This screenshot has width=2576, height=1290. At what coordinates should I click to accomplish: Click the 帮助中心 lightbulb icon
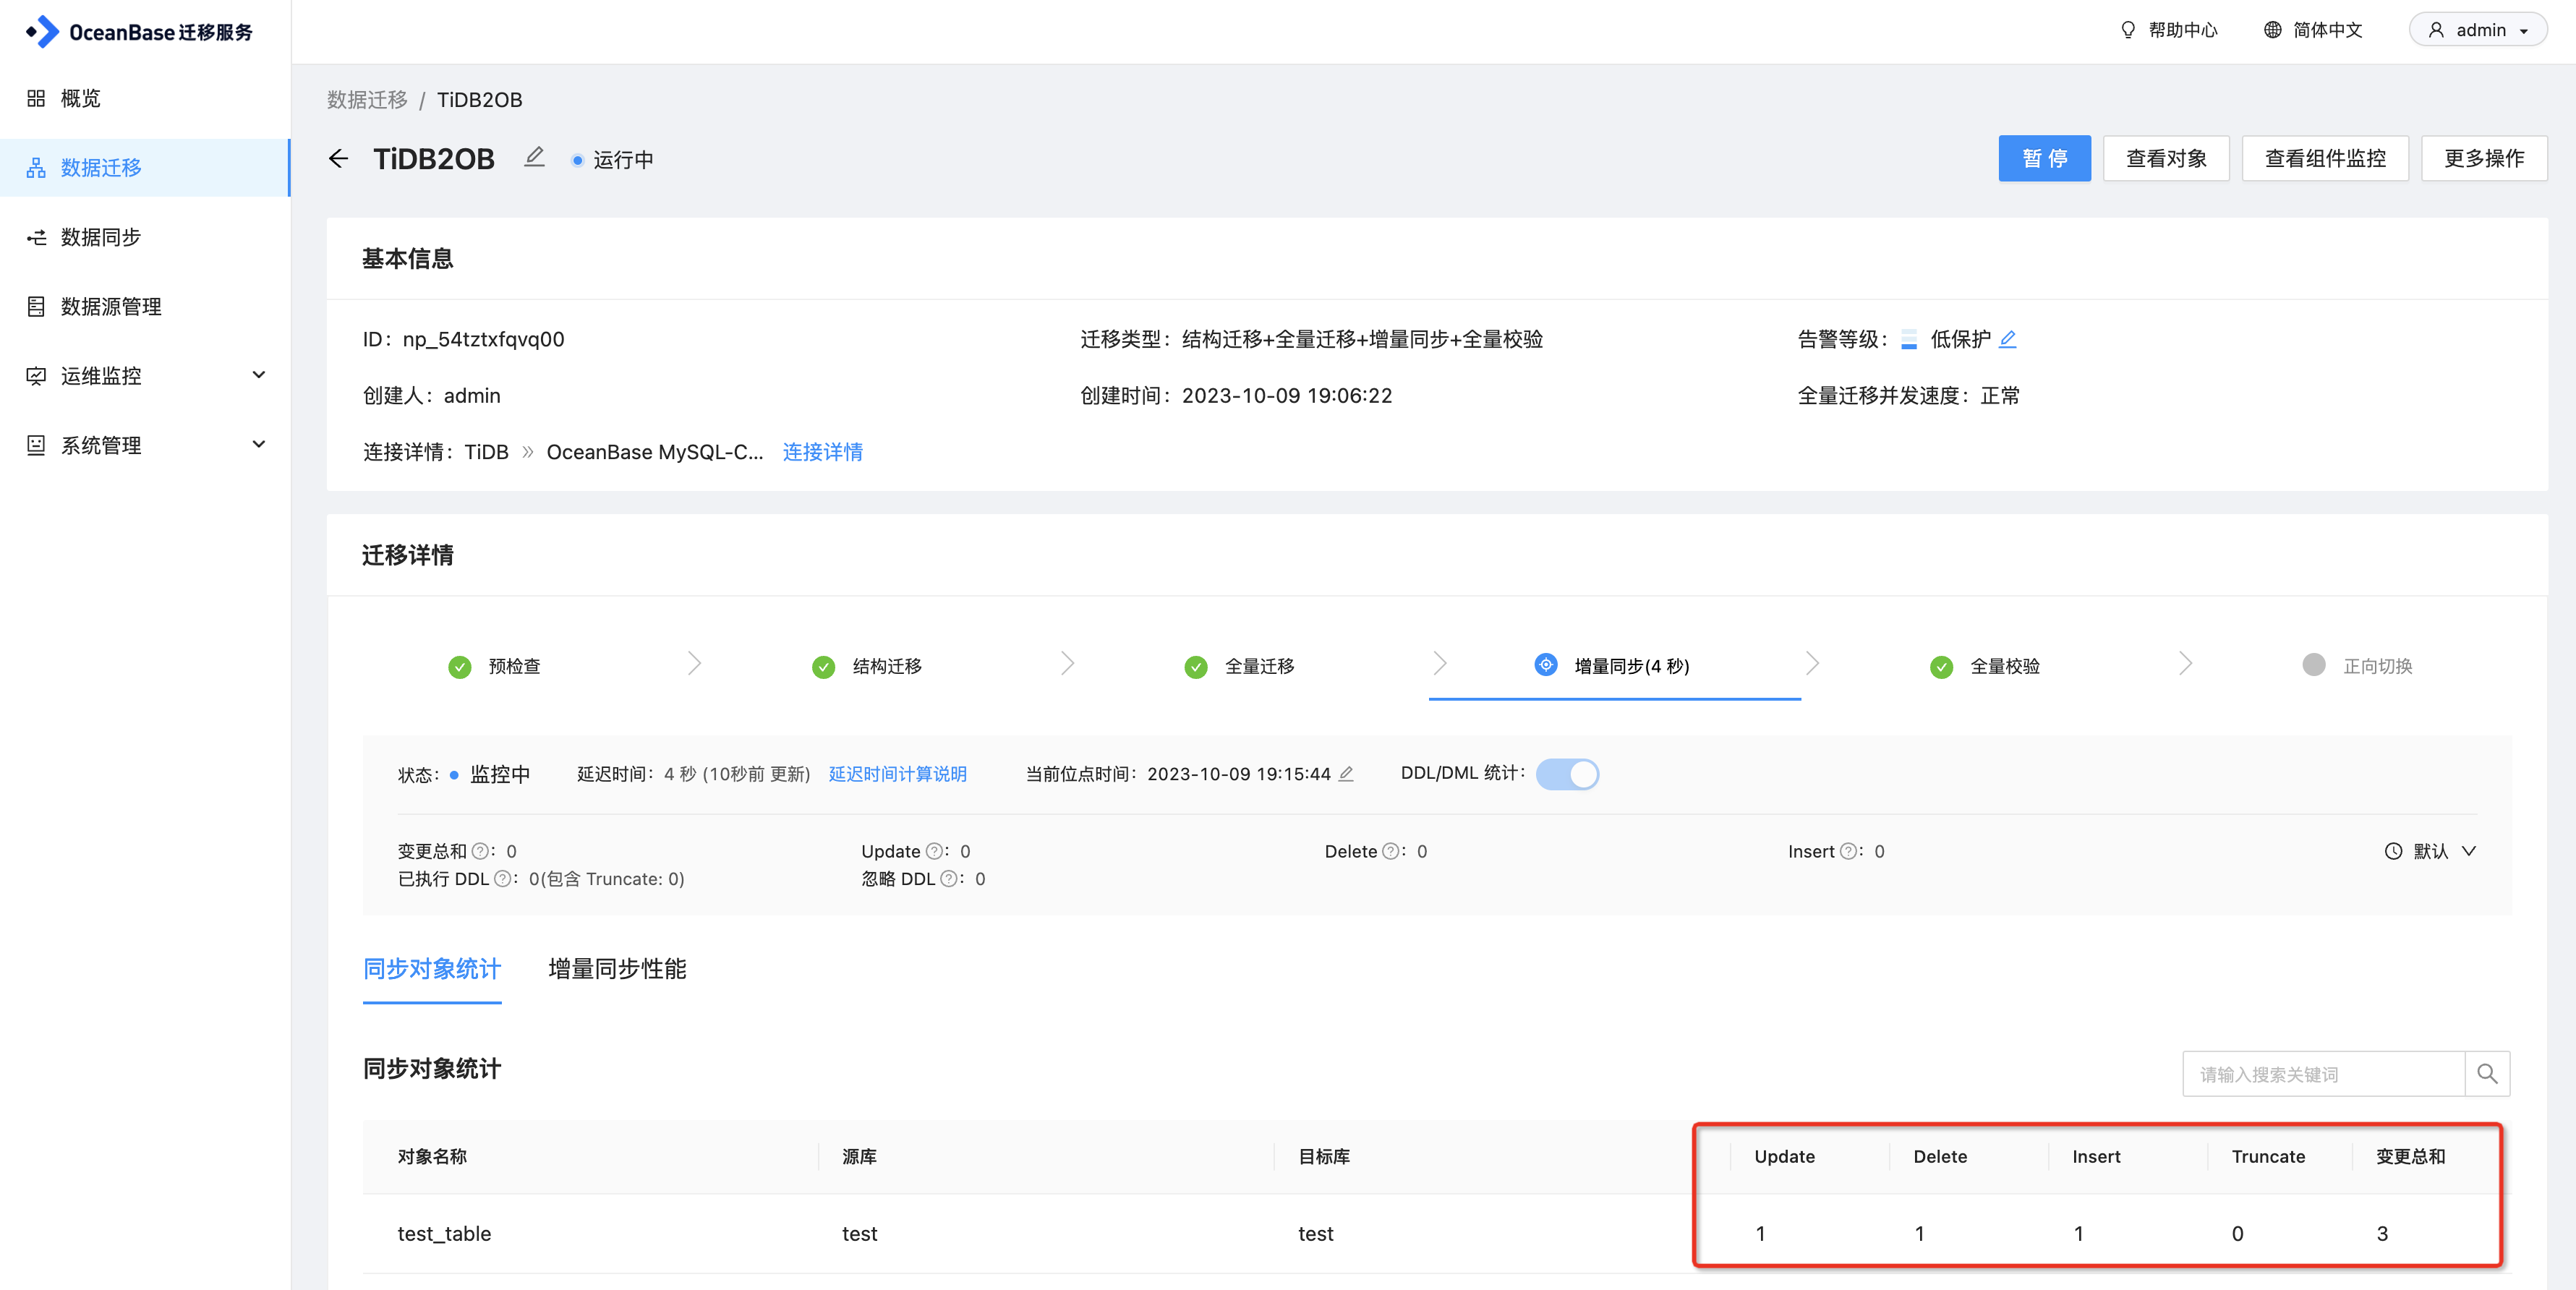click(2128, 30)
